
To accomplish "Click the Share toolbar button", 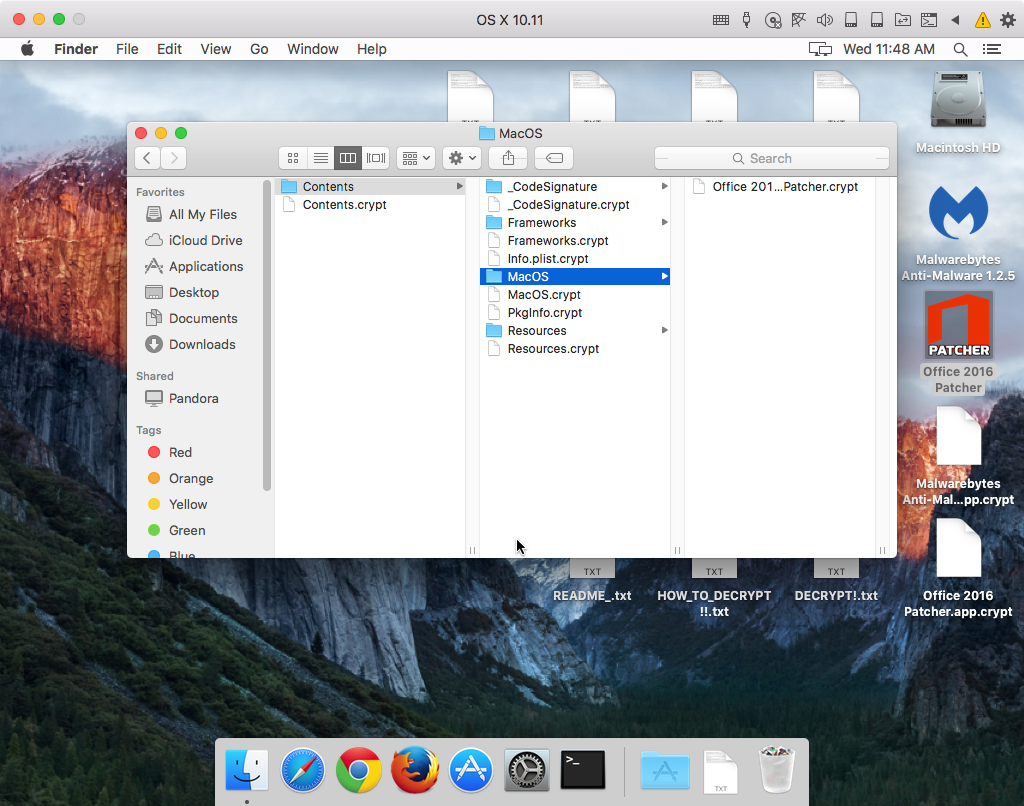I will point(508,158).
